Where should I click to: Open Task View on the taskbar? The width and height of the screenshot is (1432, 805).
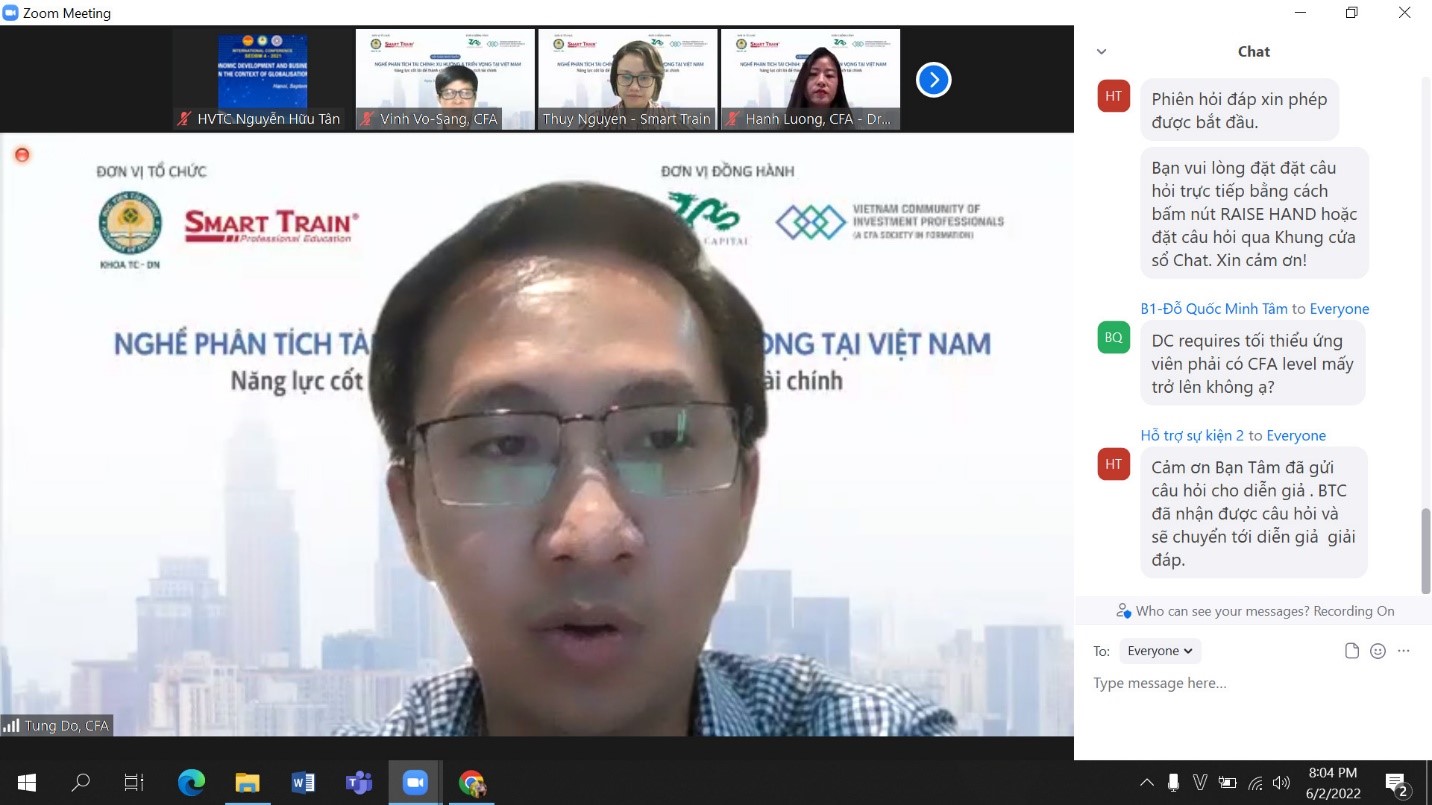pos(134,782)
